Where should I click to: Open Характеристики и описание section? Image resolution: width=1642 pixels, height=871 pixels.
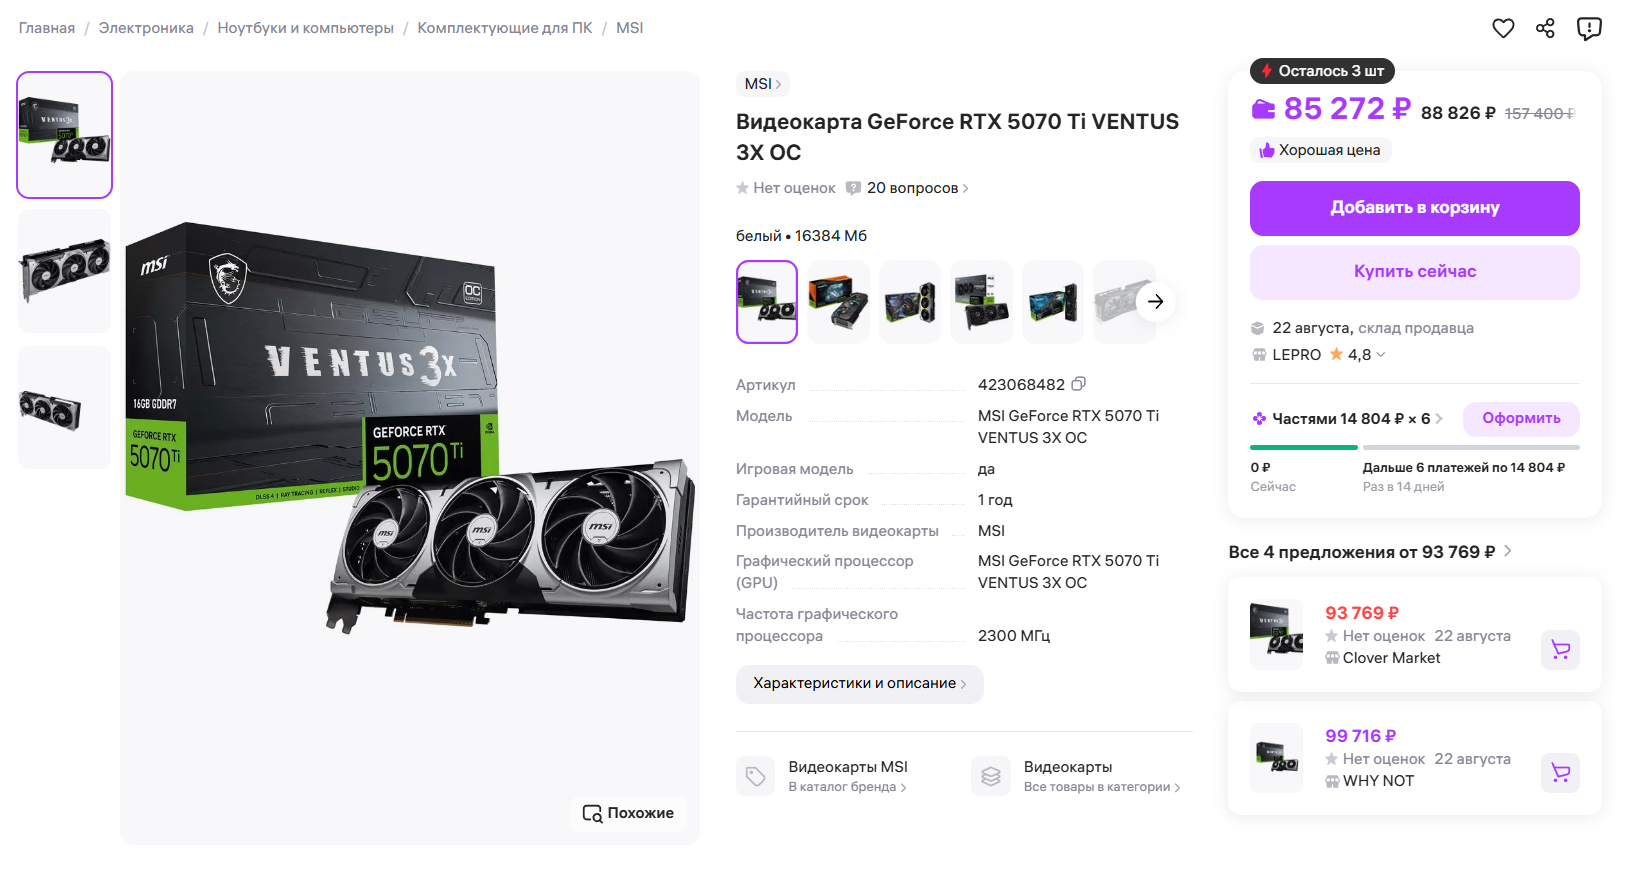(859, 684)
